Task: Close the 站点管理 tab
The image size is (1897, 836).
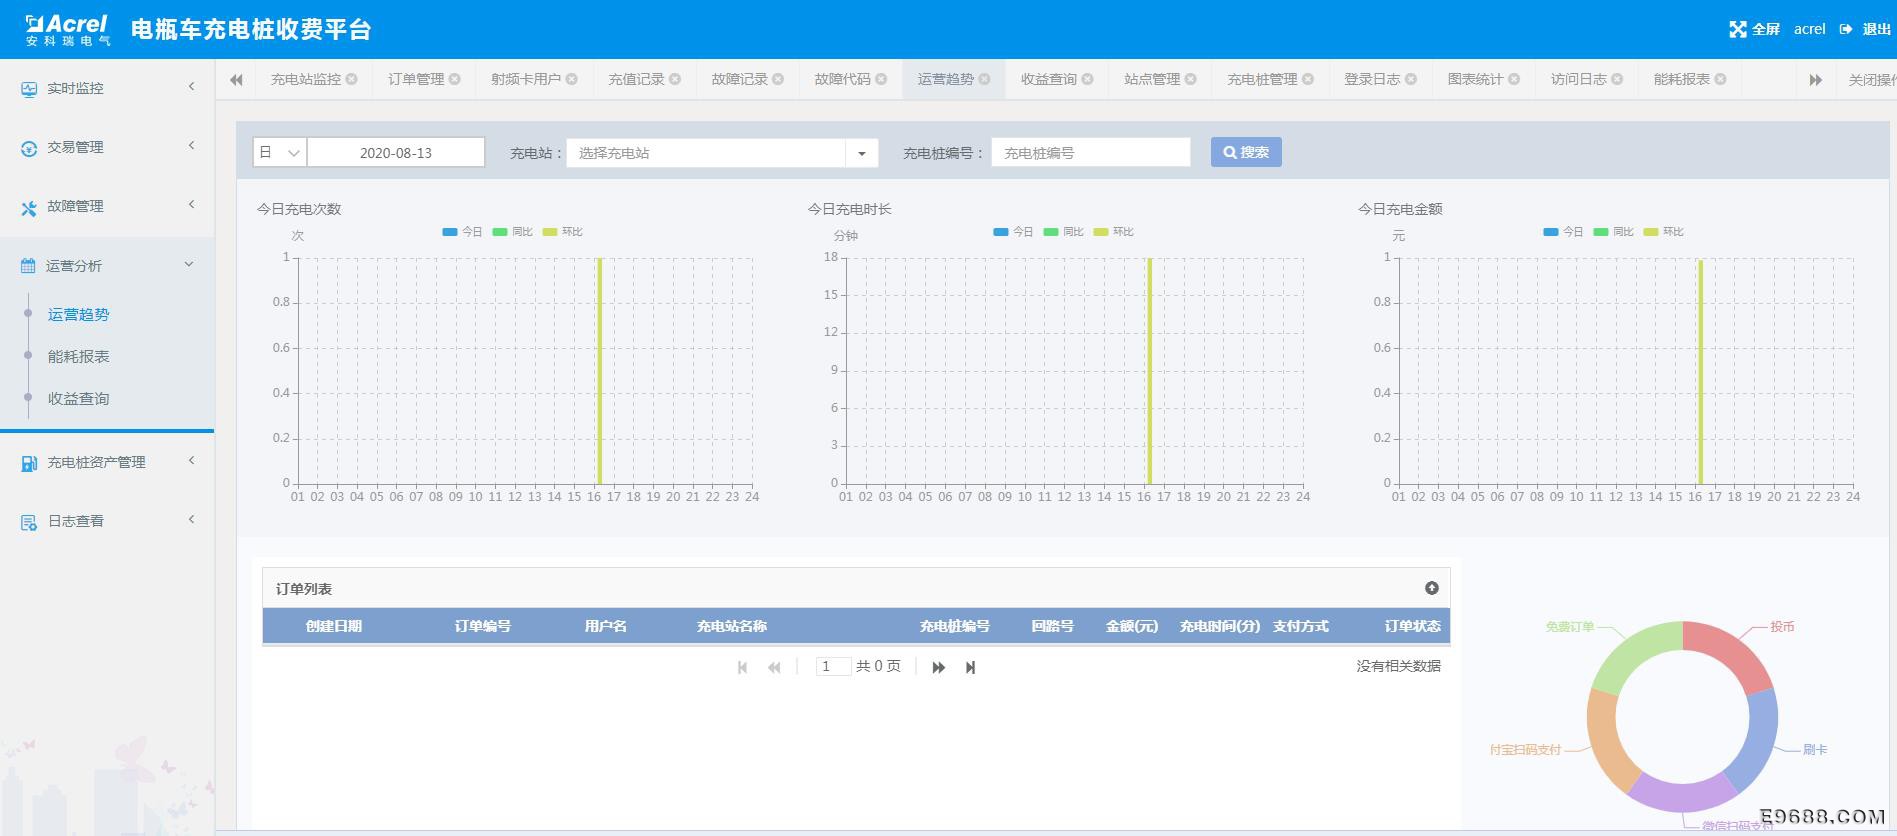Action: click(x=1191, y=79)
